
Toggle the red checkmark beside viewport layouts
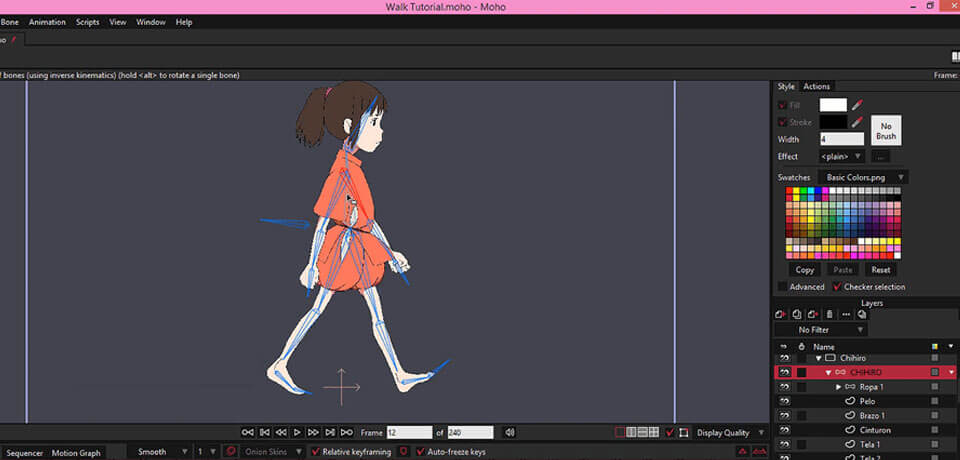coord(670,432)
